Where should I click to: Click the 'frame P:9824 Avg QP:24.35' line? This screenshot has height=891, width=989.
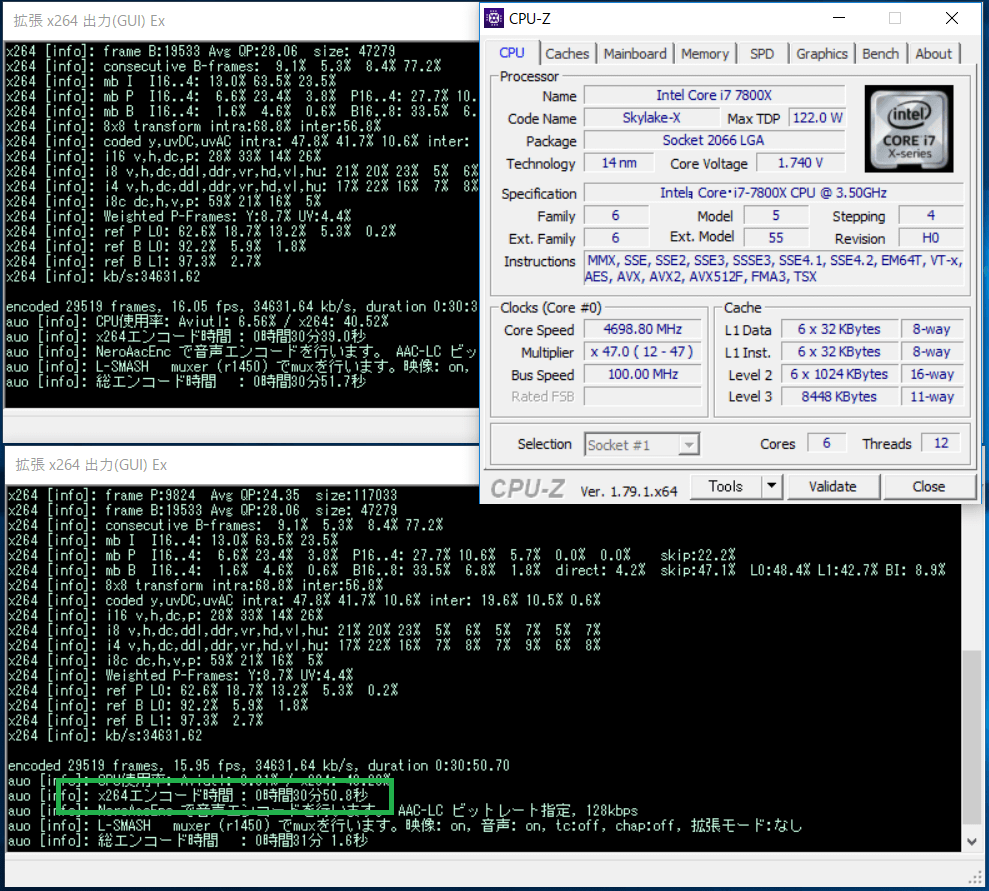pyautogui.click(x=202, y=495)
